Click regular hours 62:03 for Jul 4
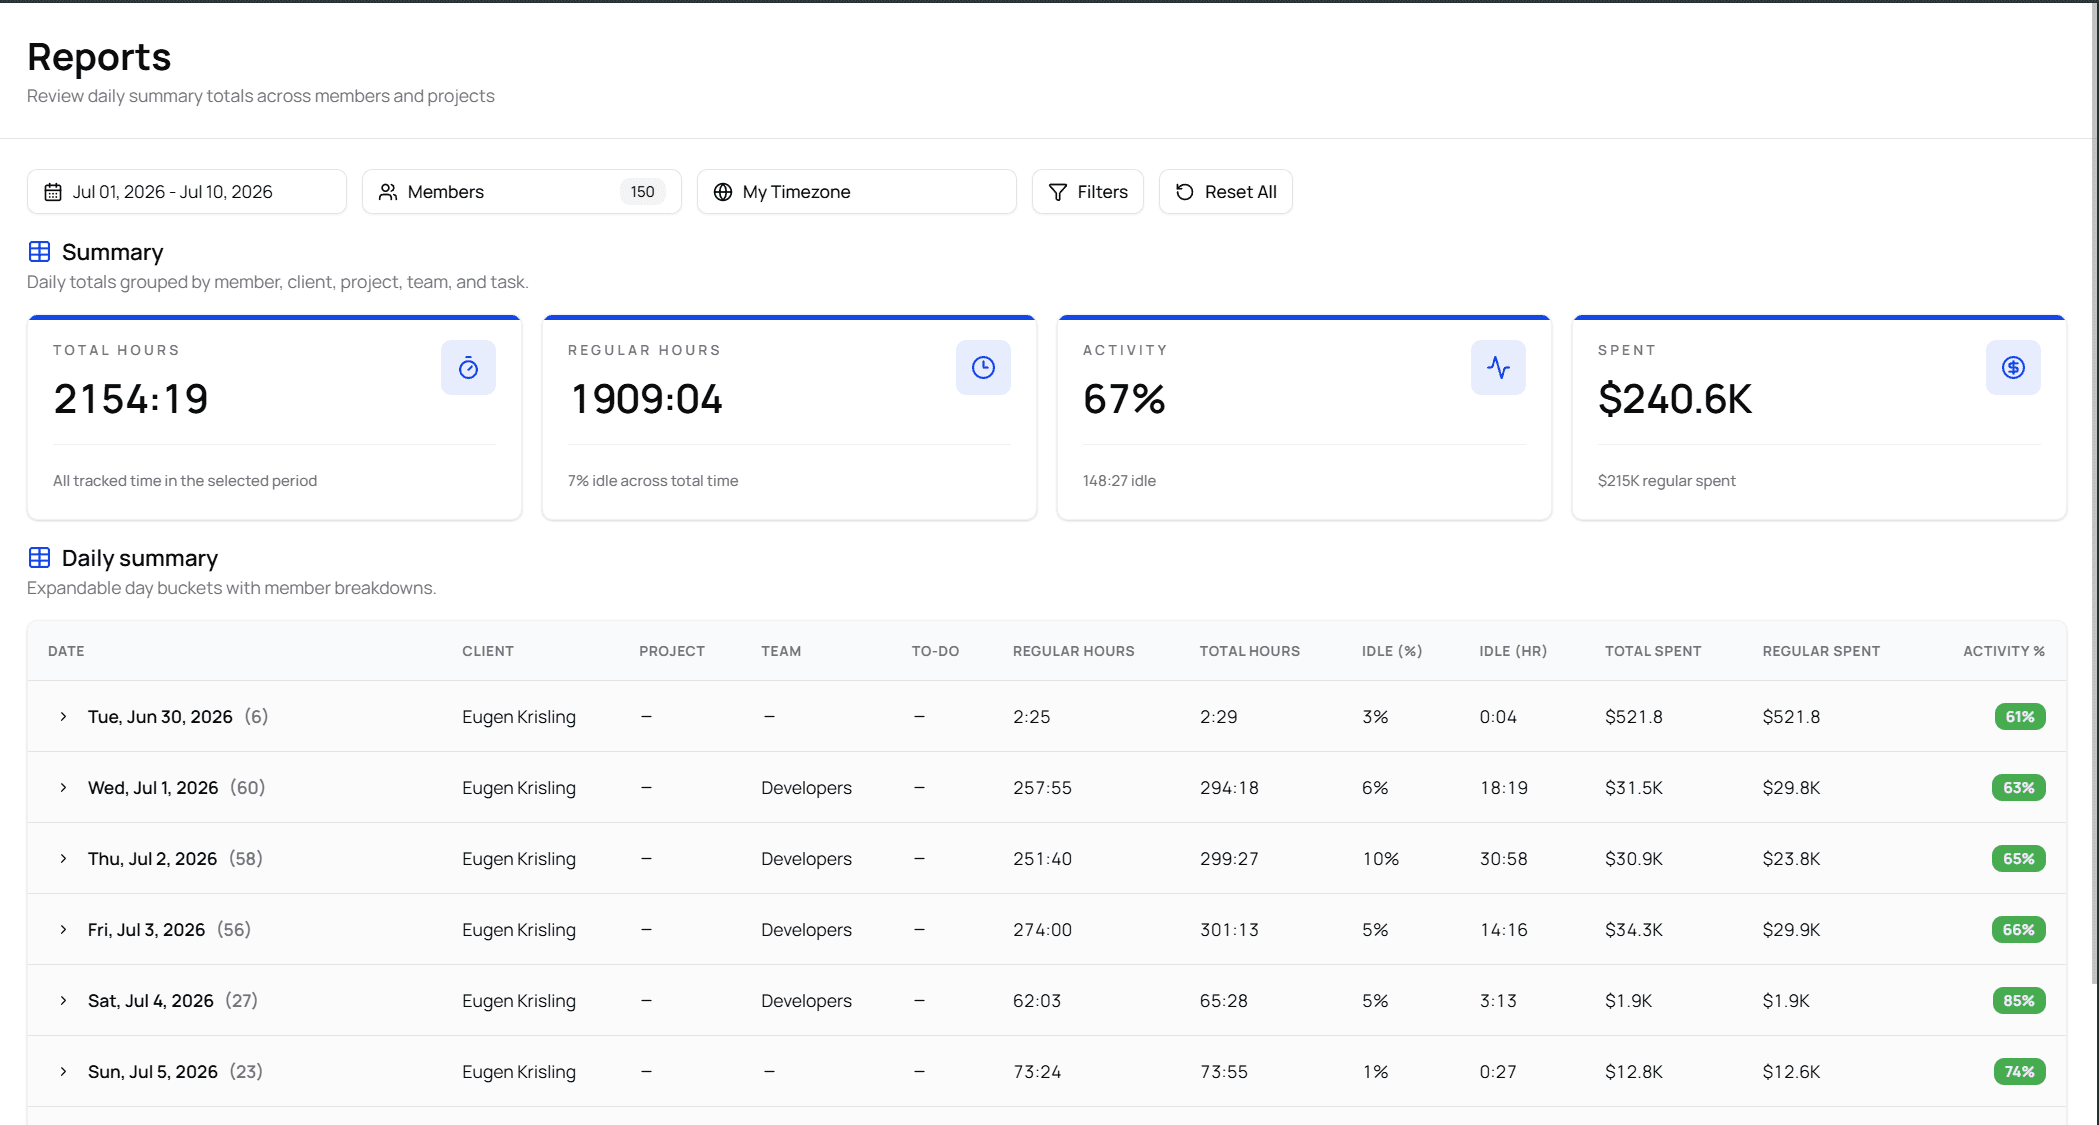The image size is (2099, 1125). (x=1037, y=1000)
